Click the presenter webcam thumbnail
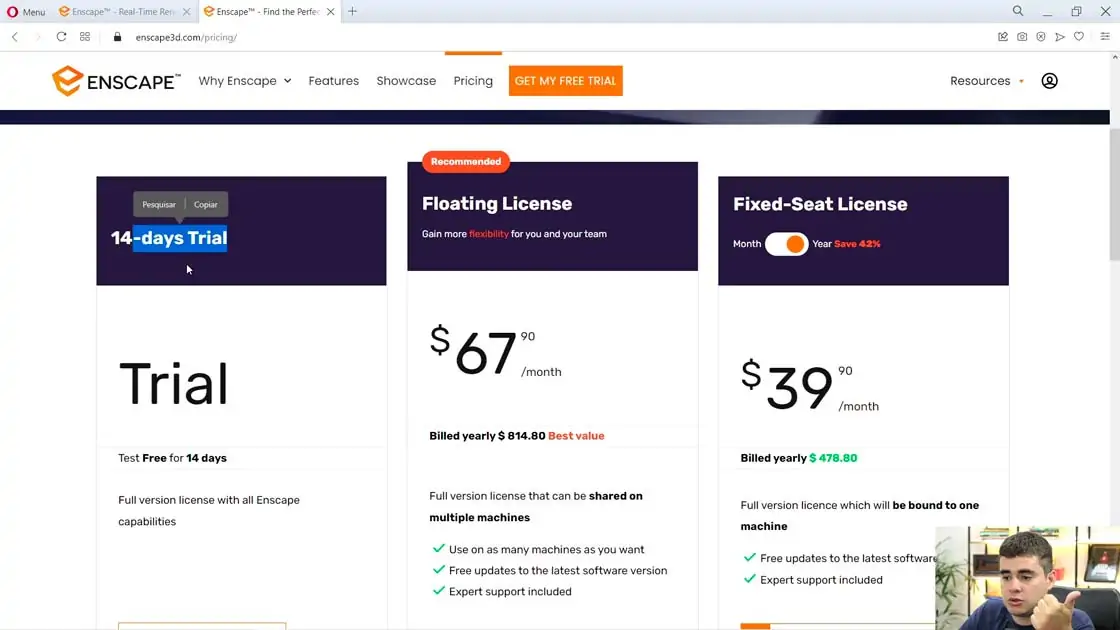This screenshot has width=1120, height=630. click(x=1027, y=578)
